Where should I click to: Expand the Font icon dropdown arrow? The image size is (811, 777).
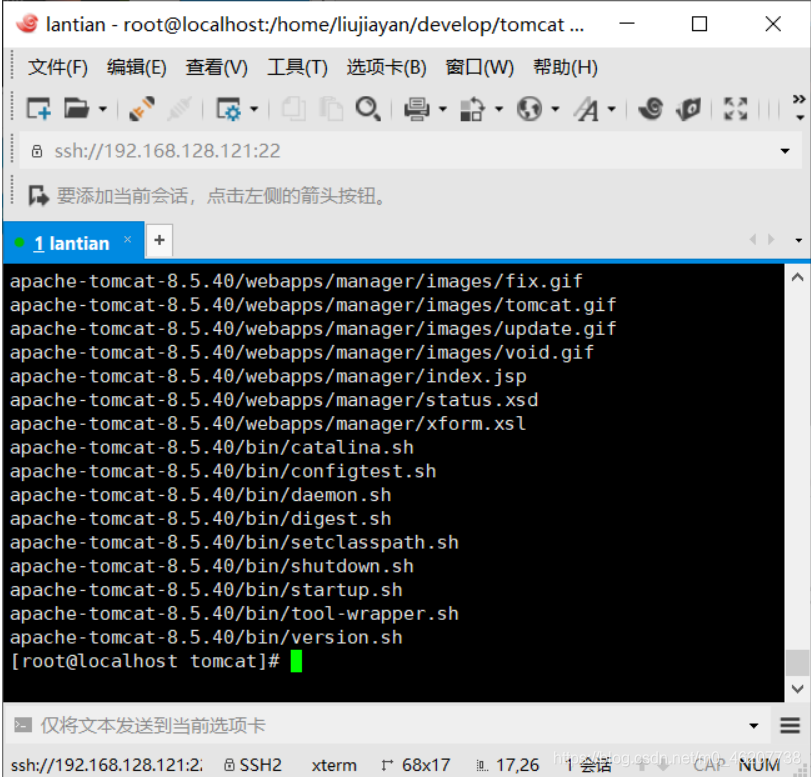tap(611, 109)
